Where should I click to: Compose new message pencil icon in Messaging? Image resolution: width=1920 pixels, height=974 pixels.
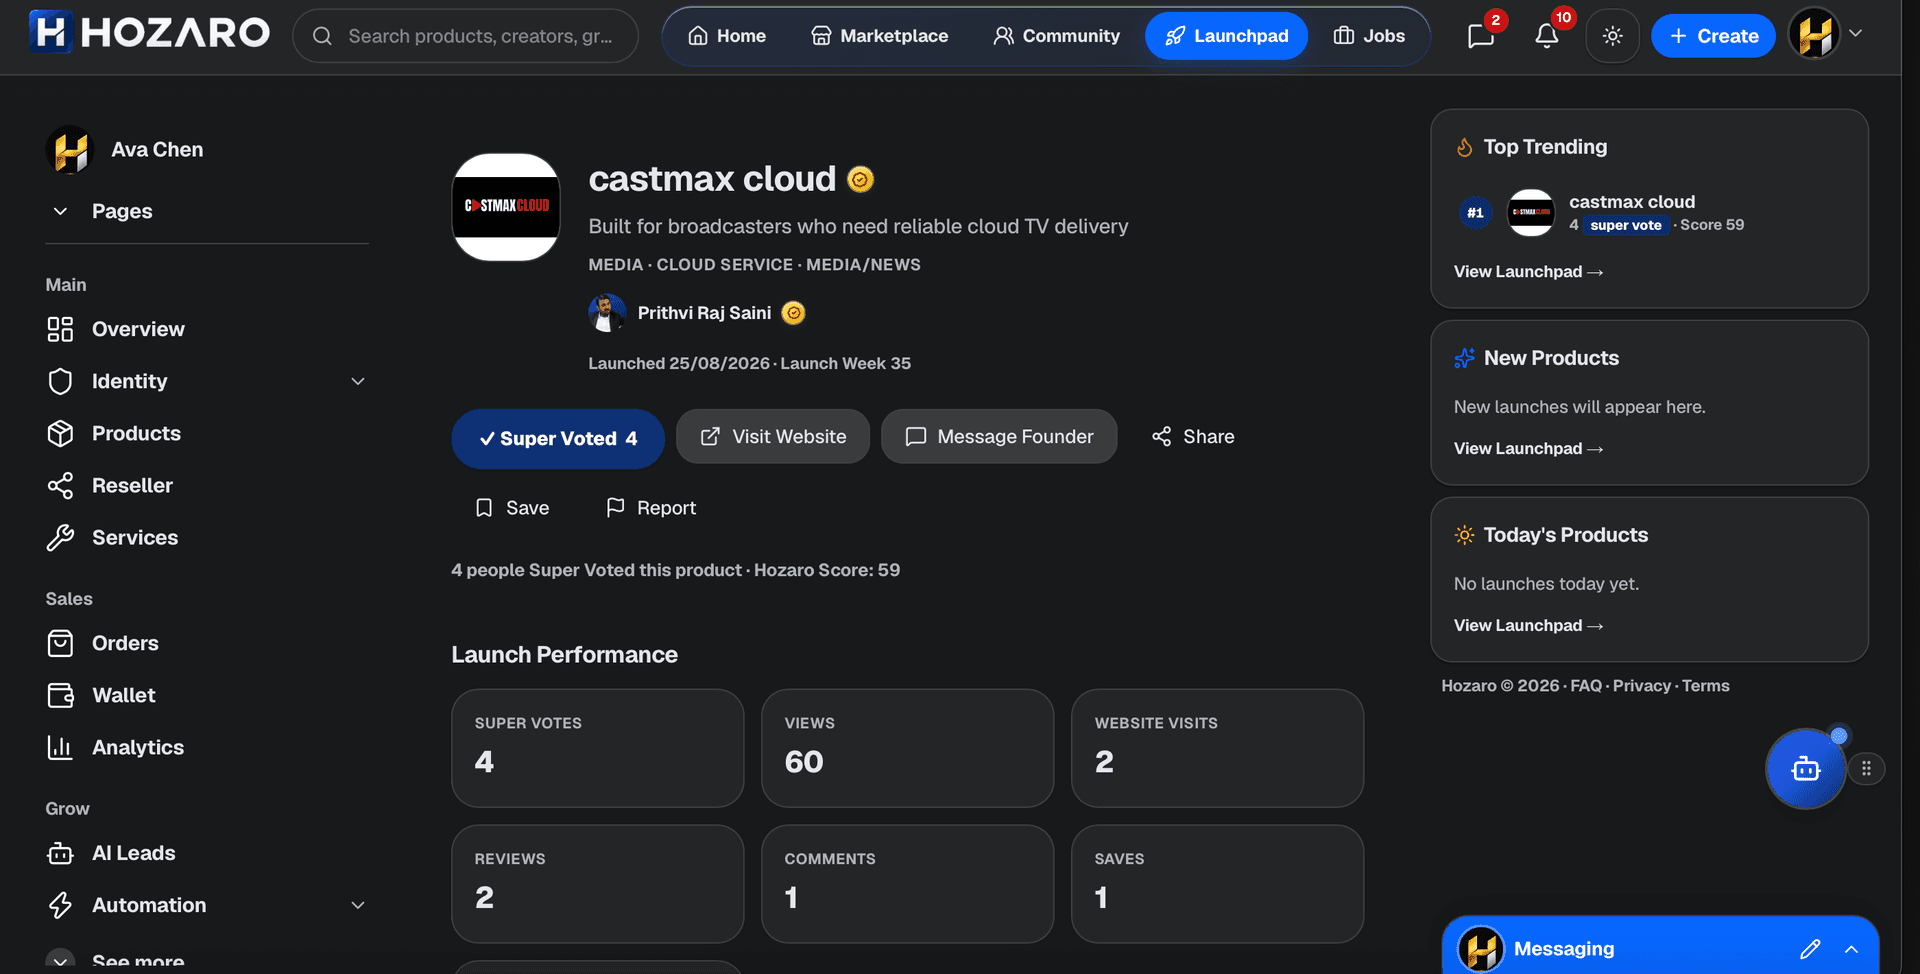(x=1810, y=949)
